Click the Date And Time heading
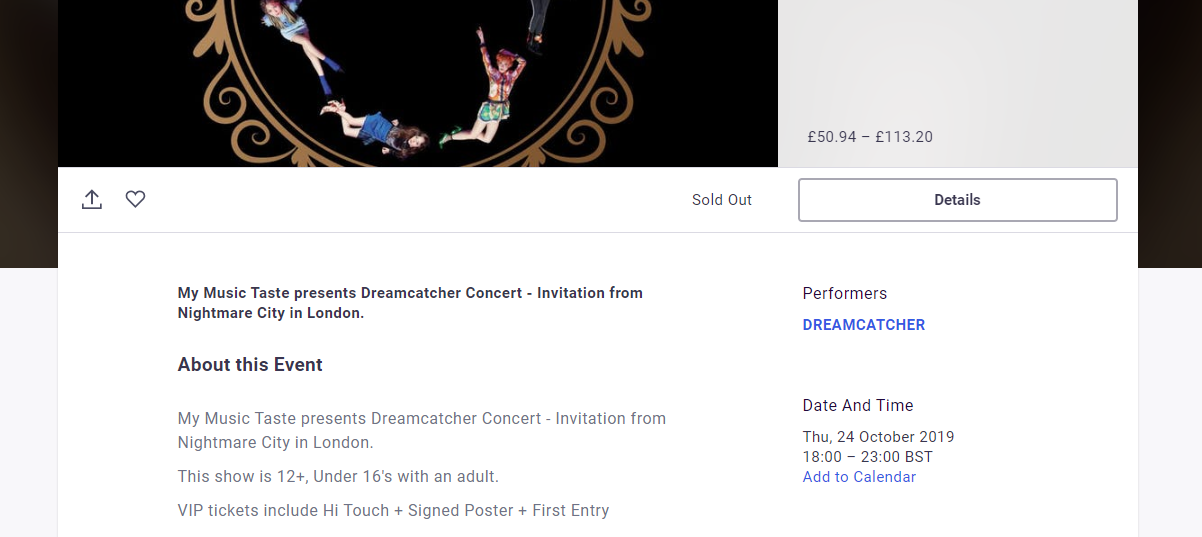The image size is (1202, 537). tap(858, 405)
